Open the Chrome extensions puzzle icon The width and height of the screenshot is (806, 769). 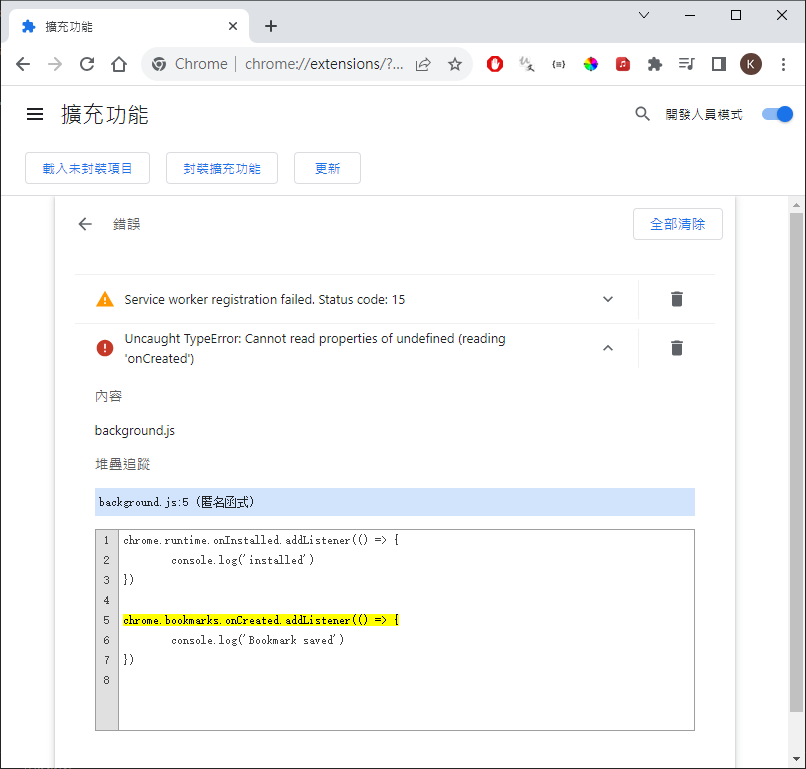tap(655, 64)
